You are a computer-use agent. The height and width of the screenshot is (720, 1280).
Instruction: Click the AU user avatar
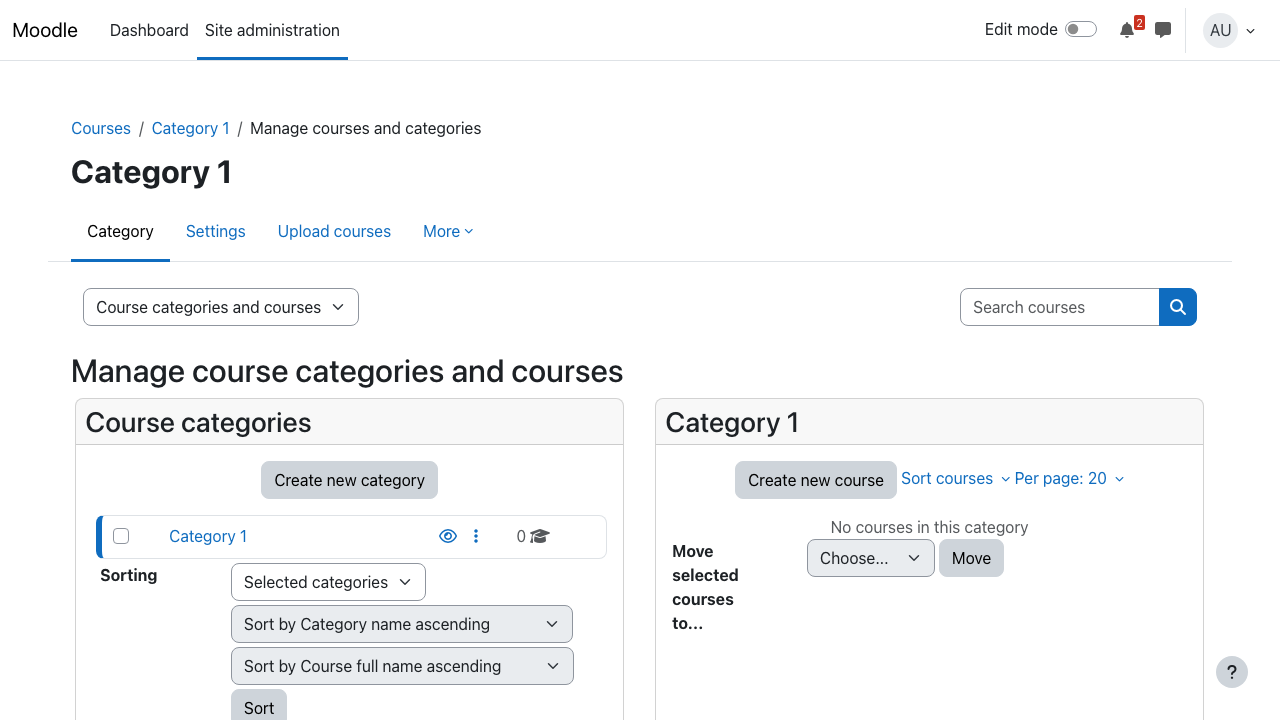[x=1220, y=30]
